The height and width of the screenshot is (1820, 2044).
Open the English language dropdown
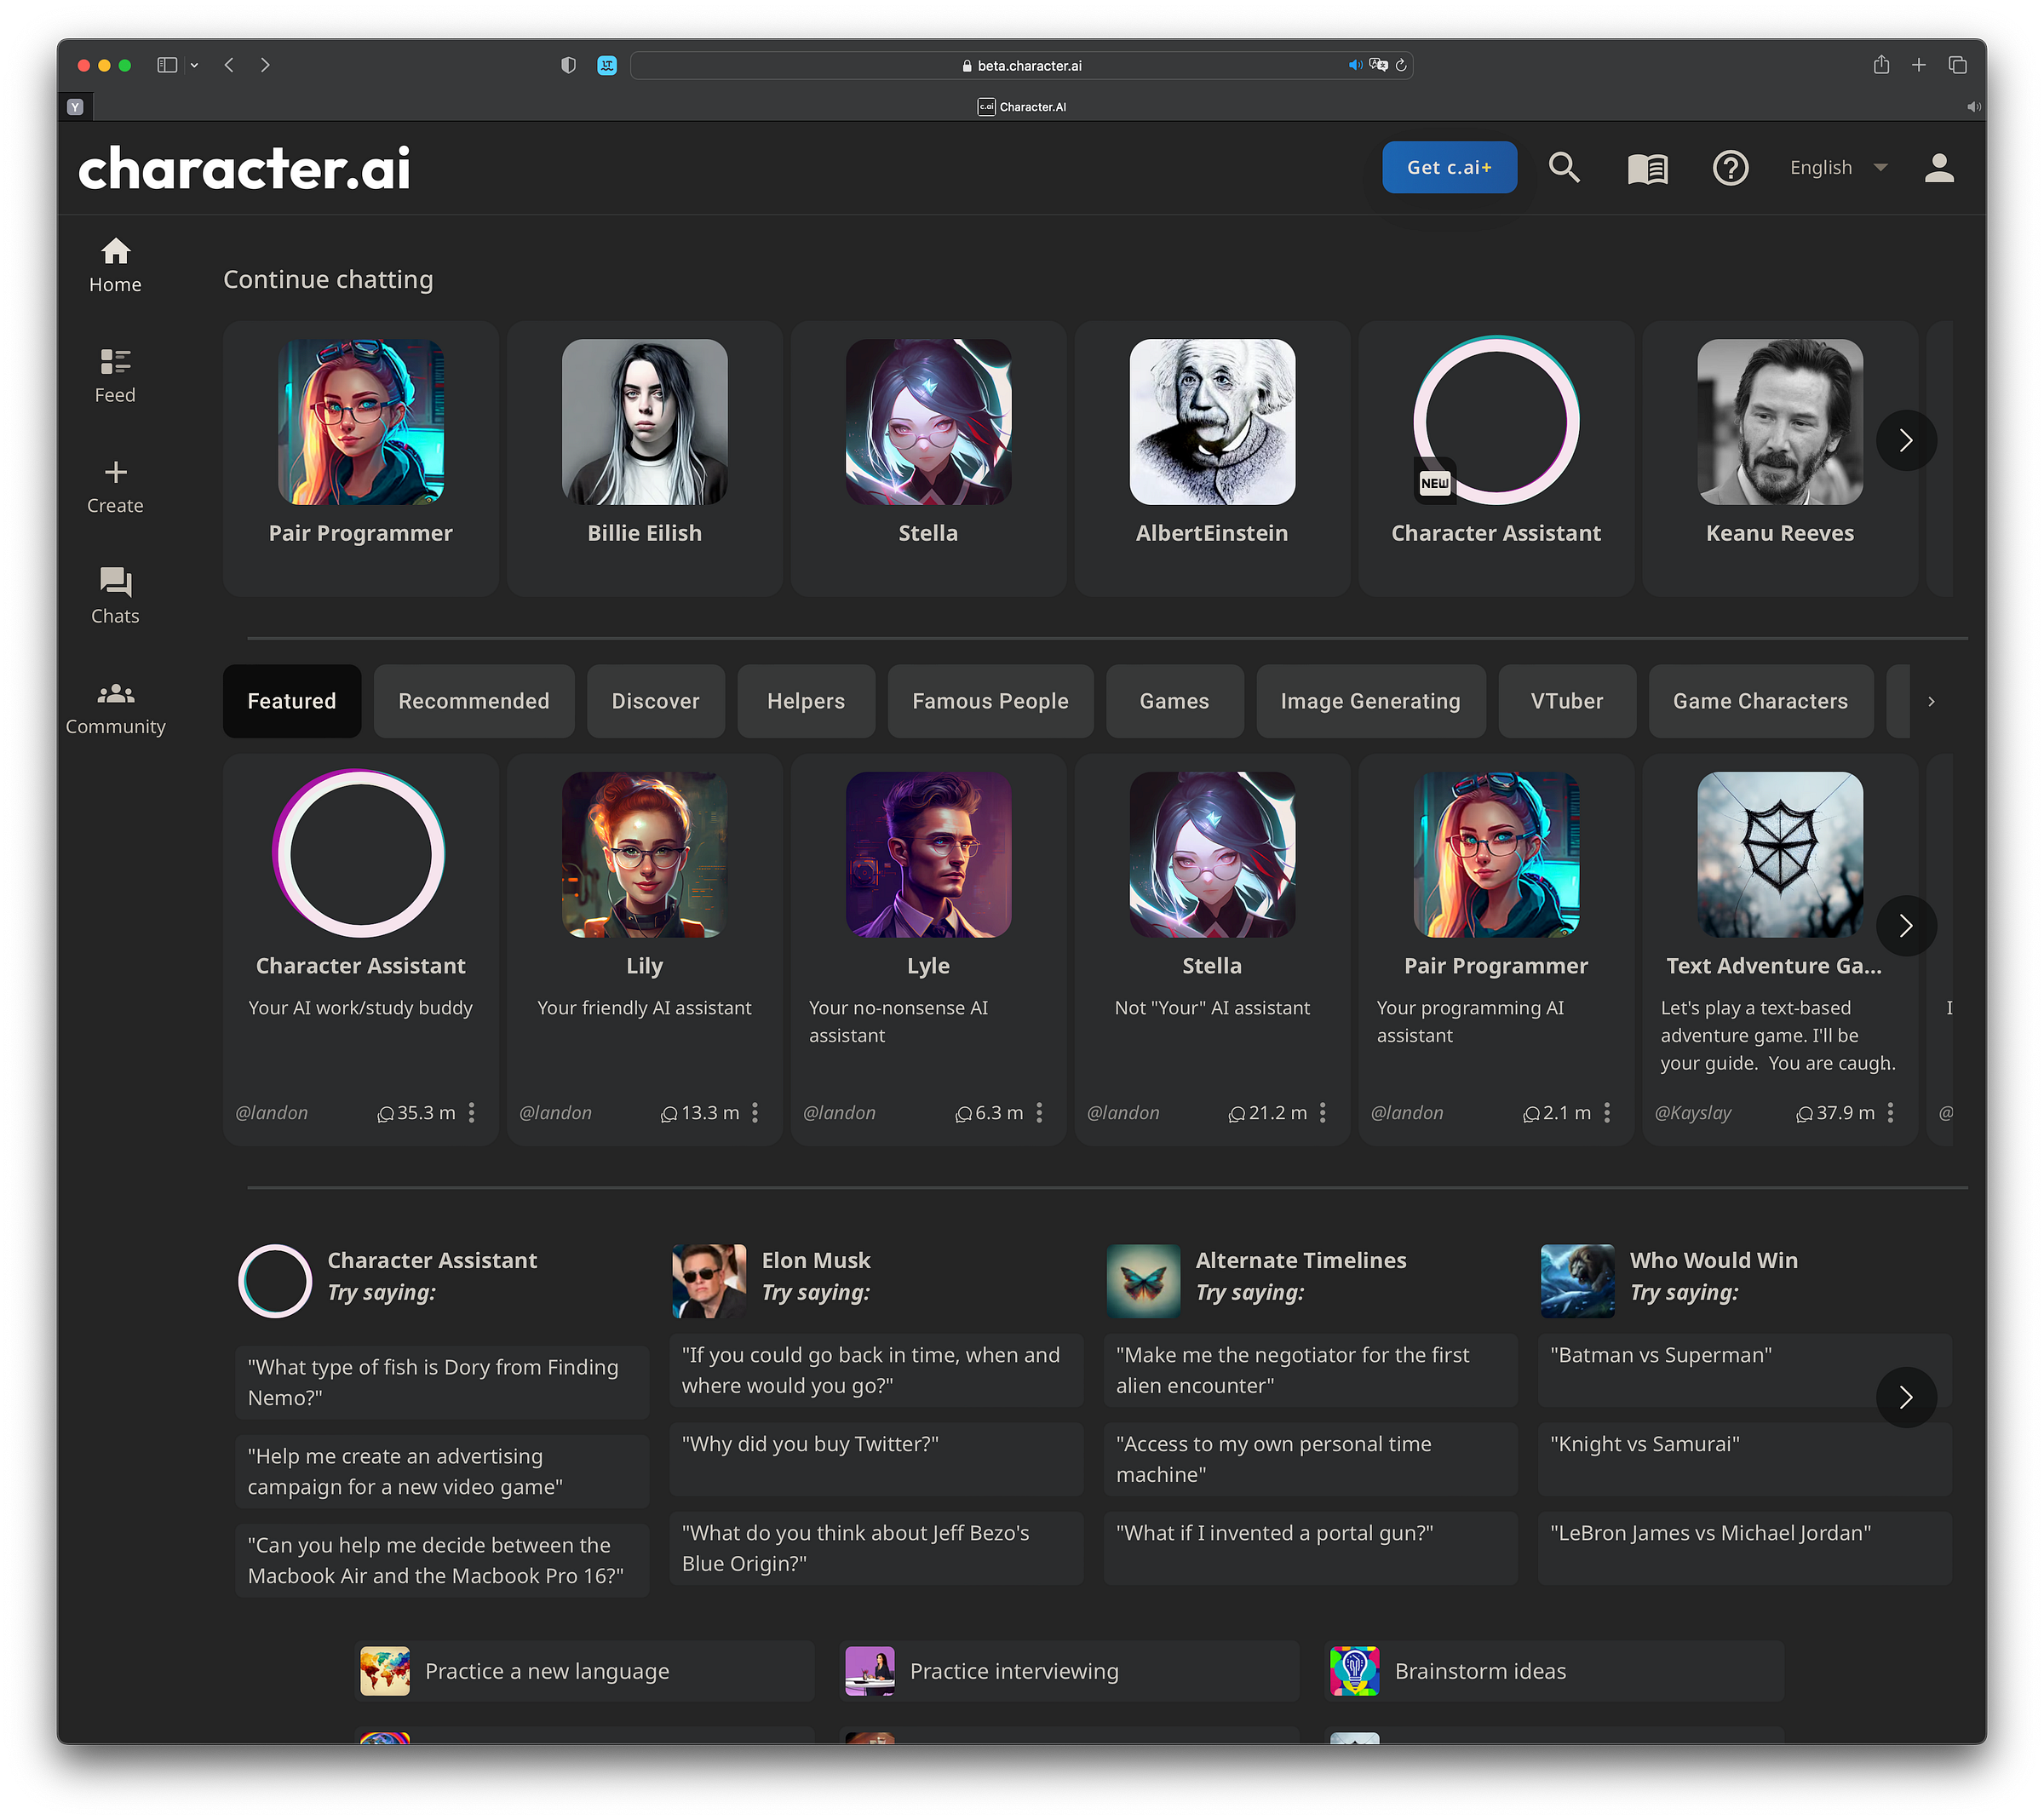pos(1838,167)
